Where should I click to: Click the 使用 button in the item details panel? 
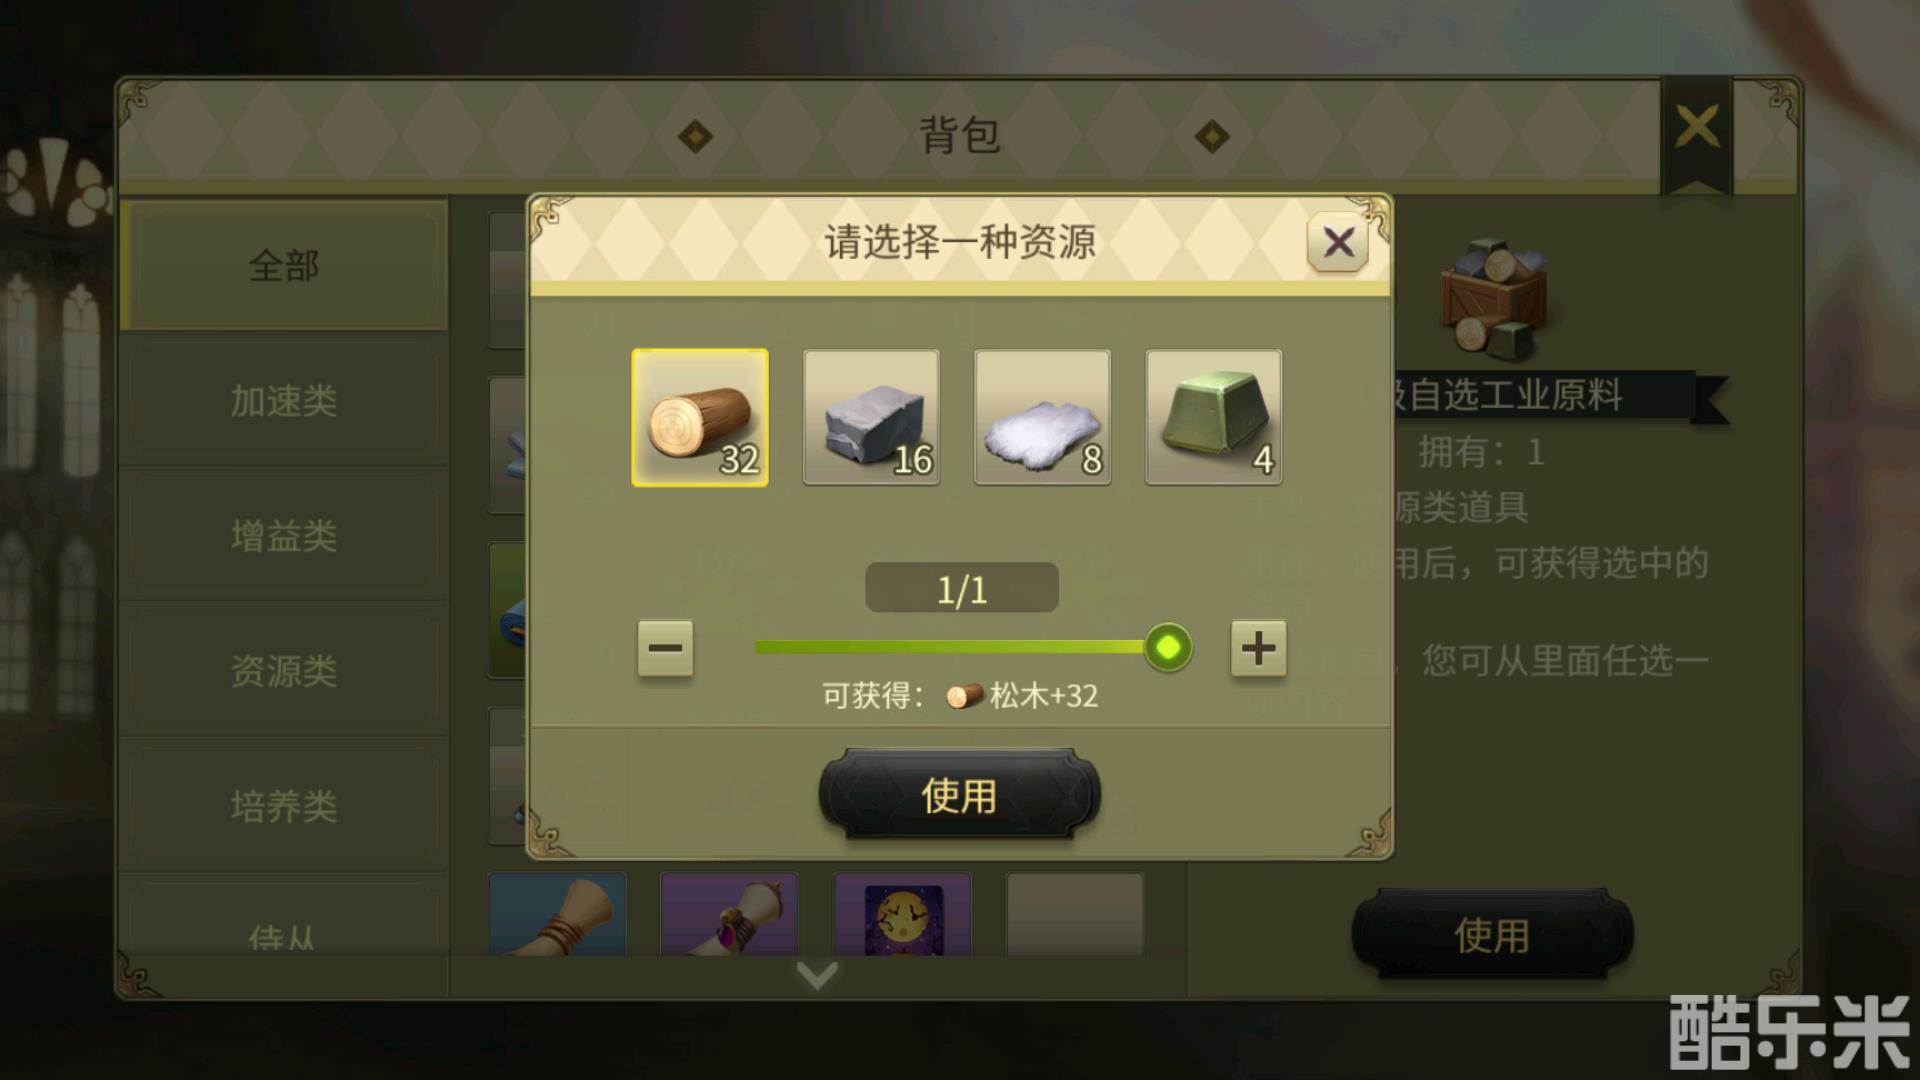click(1492, 935)
